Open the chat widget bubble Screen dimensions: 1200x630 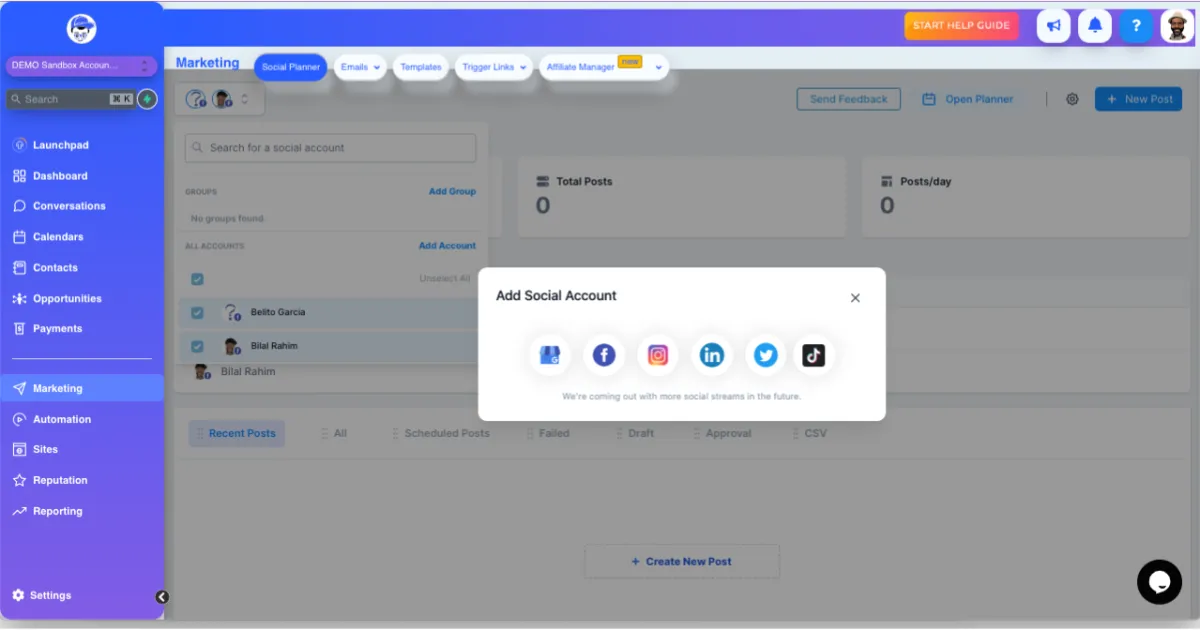click(1159, 582)
